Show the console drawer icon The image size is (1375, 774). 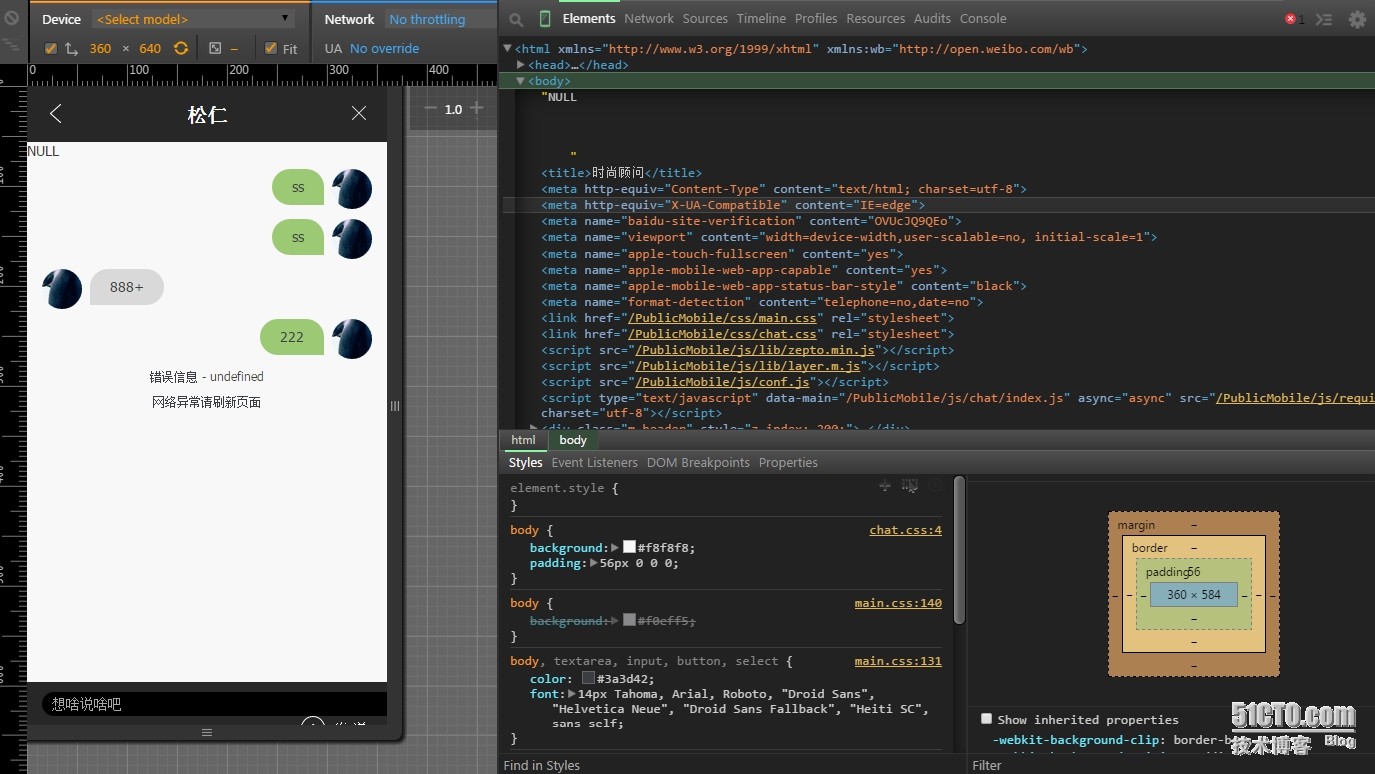click(1324, 19)
